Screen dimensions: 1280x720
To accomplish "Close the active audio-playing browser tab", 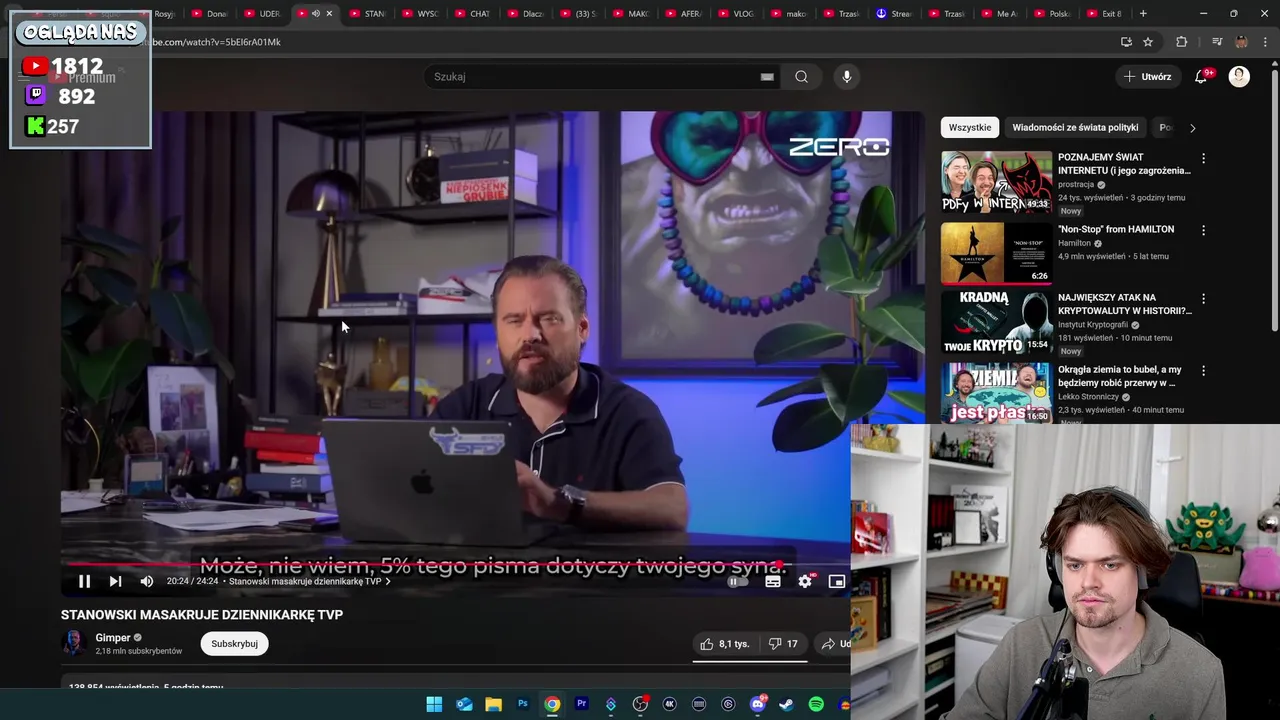I will tap(329, 14).
